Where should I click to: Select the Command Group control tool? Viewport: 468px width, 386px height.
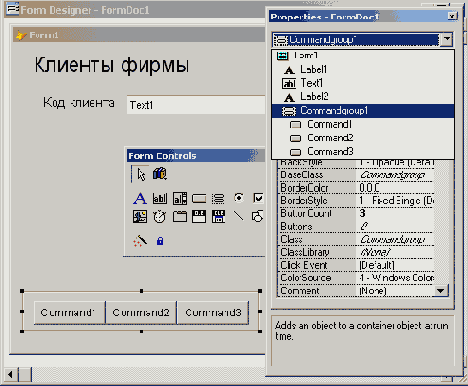tap(218, 198)
